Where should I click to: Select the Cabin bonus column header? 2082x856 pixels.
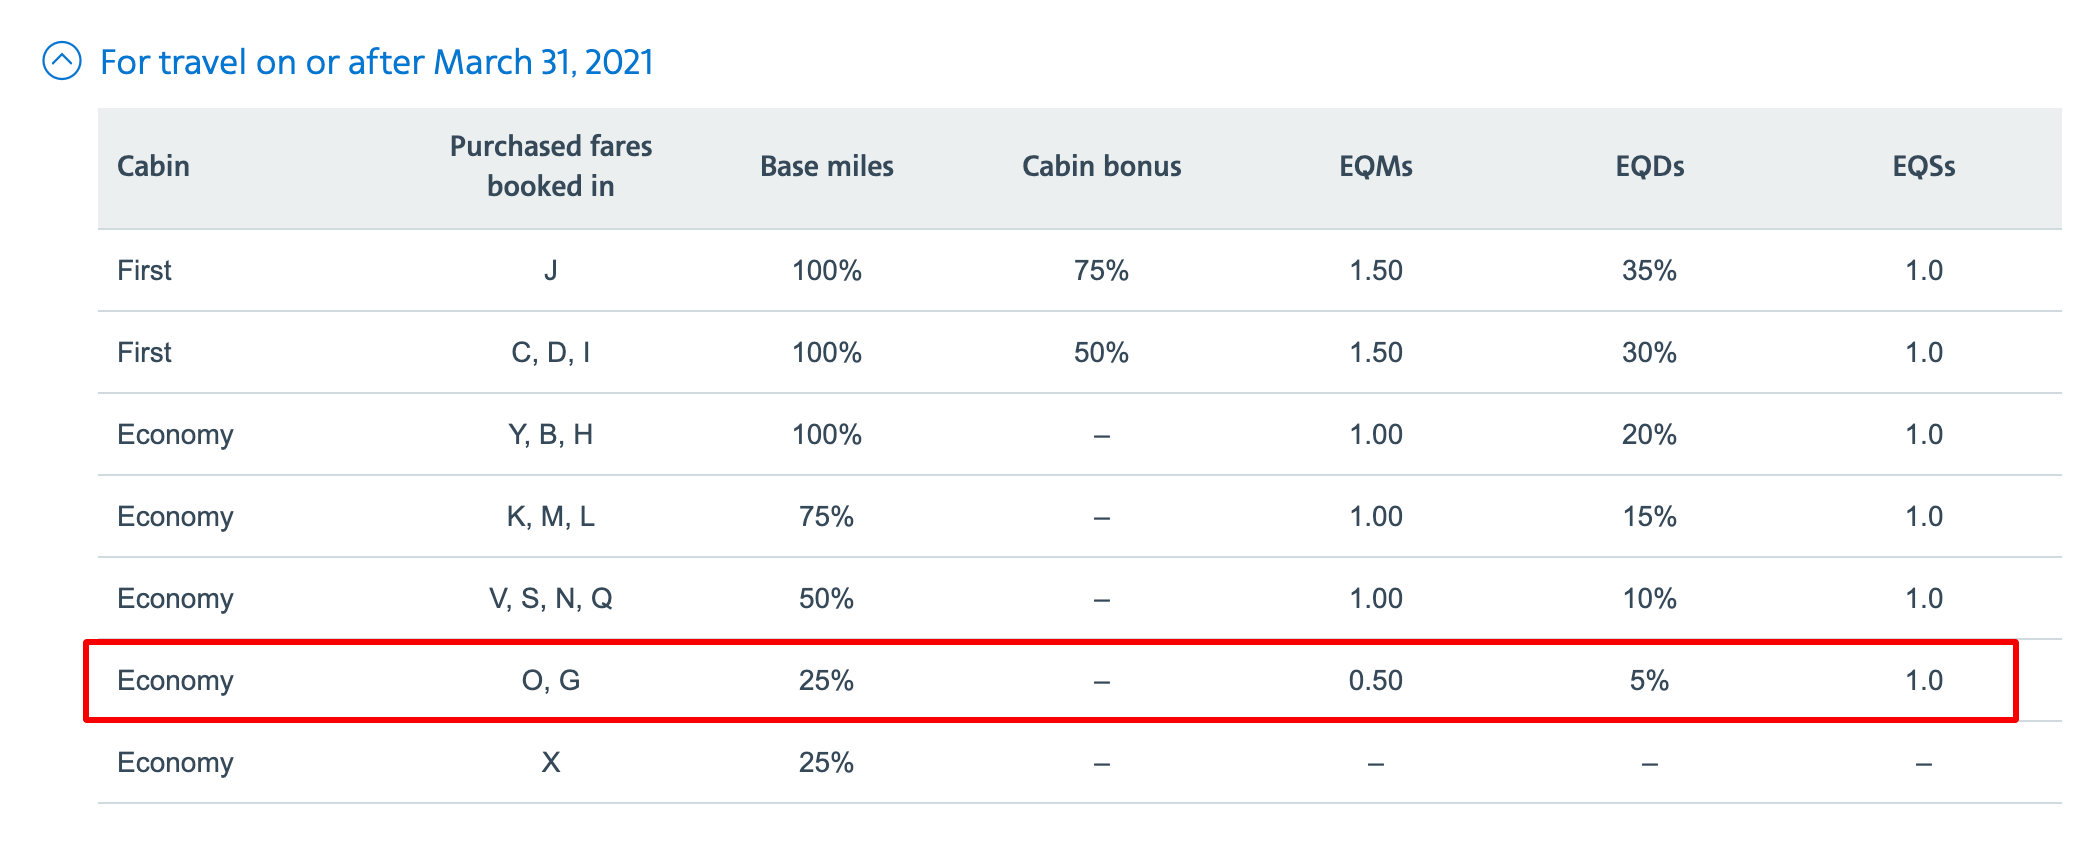coord(1101,166)
